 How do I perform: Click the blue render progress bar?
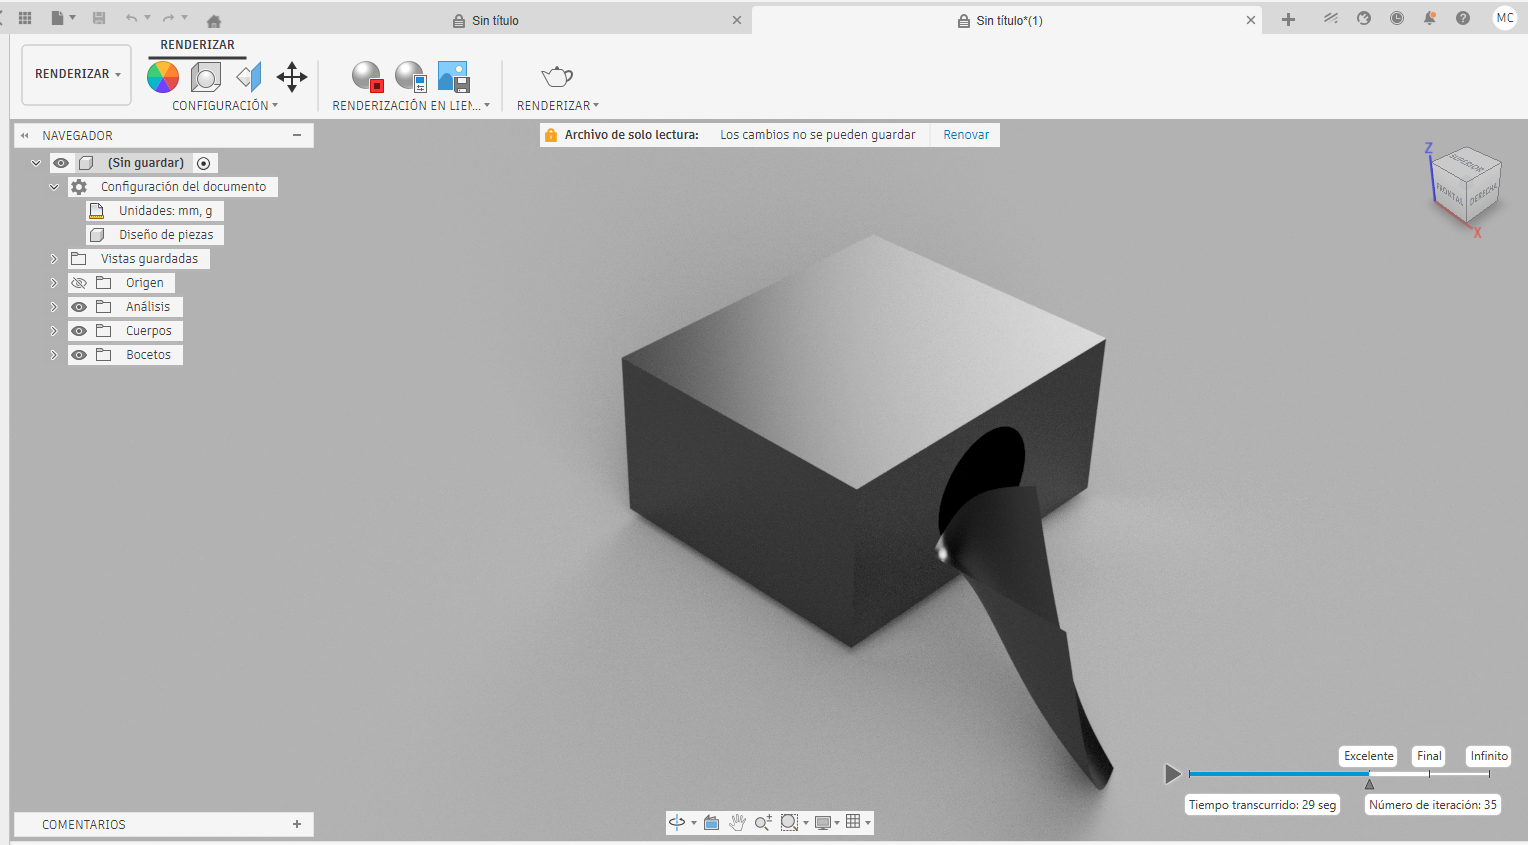tap(1279, 773)
